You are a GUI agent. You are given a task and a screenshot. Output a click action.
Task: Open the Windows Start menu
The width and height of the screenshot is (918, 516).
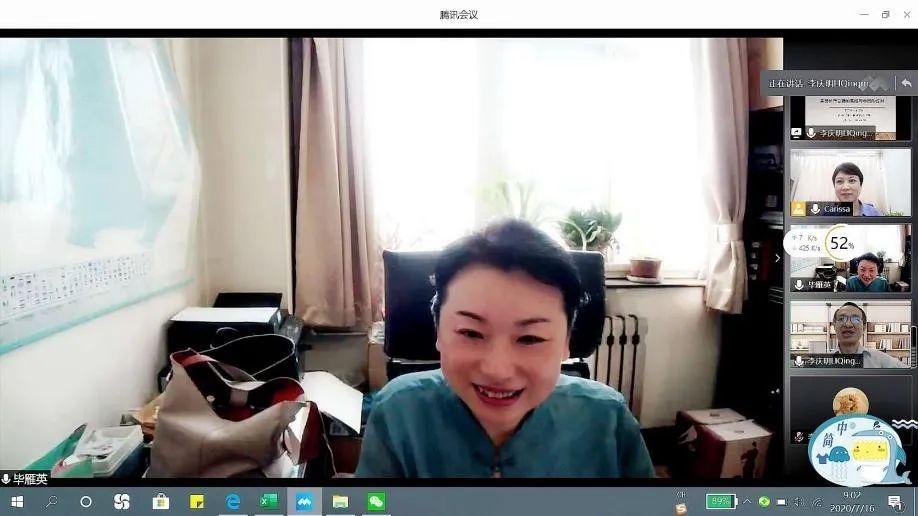(x=16, y=501)
